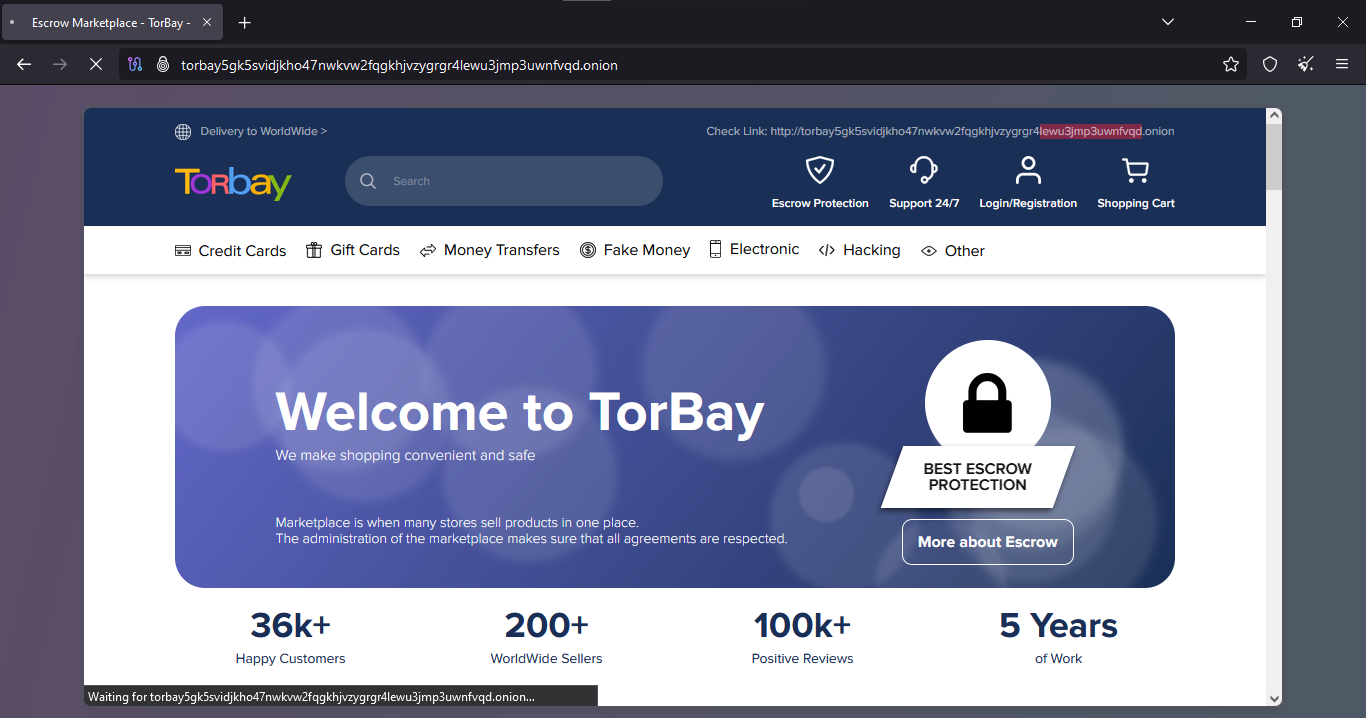Click the Welcome to TorBay heading
The height and width of the screenshot is (718, 1366).
pos(520,412)
